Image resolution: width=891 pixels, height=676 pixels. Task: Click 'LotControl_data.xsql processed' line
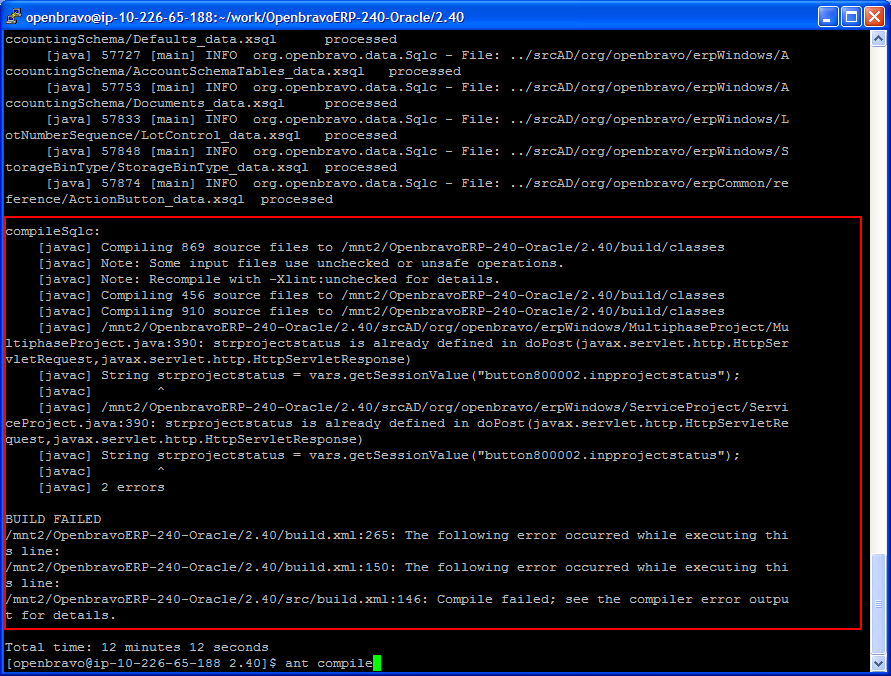[201, 135]
